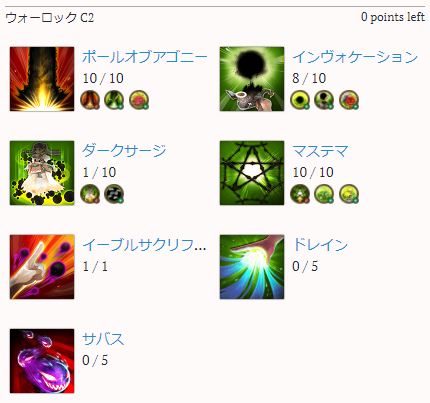Toggle second attribute under インヴォケーション

[x=324, y=100]
